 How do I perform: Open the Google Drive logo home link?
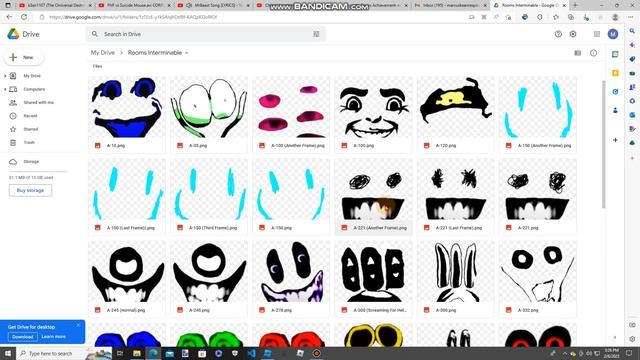[x=23, y=34]
